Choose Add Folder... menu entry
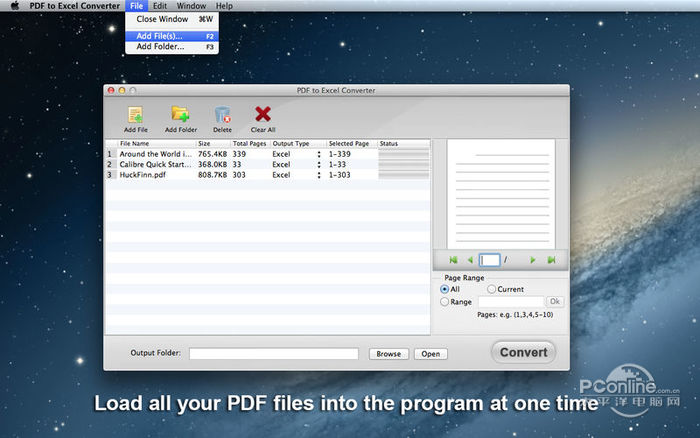 click(x=172, y=46)
